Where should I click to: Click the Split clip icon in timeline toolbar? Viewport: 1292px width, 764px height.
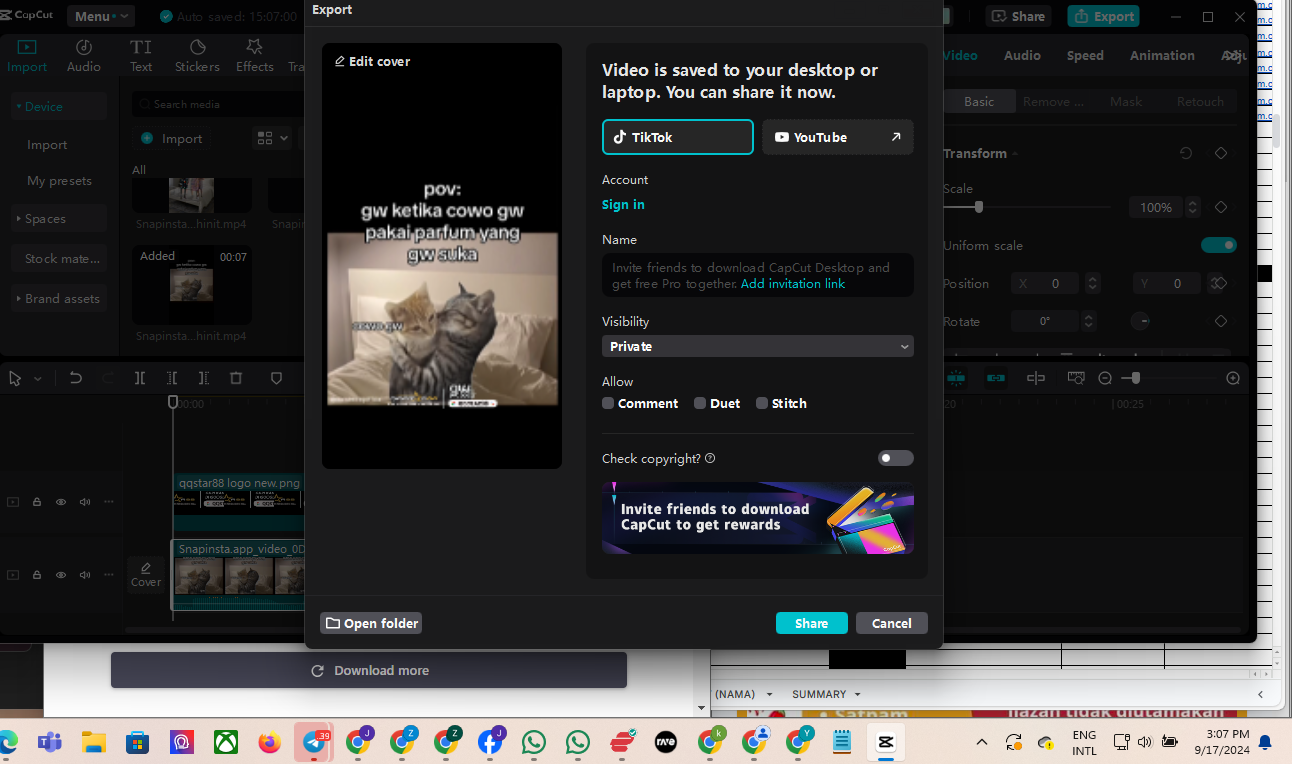pyautogui.click(x=140, y=378)
